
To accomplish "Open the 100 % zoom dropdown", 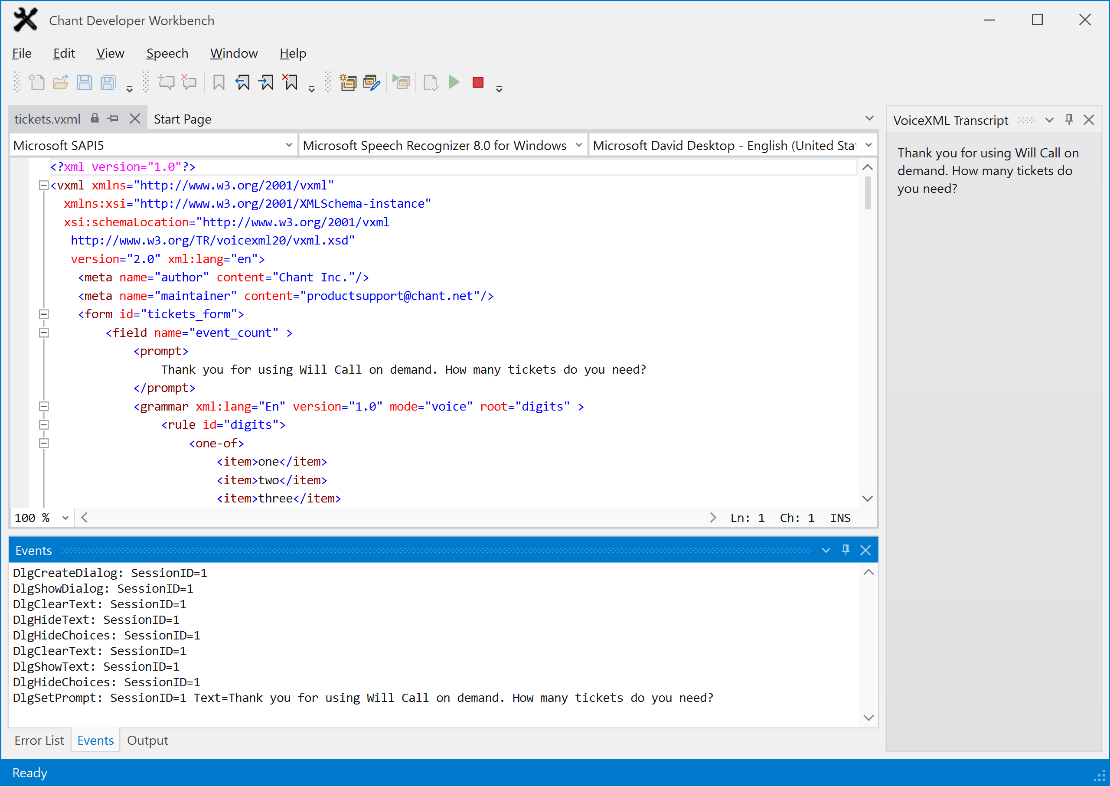I will coord(65,518).
